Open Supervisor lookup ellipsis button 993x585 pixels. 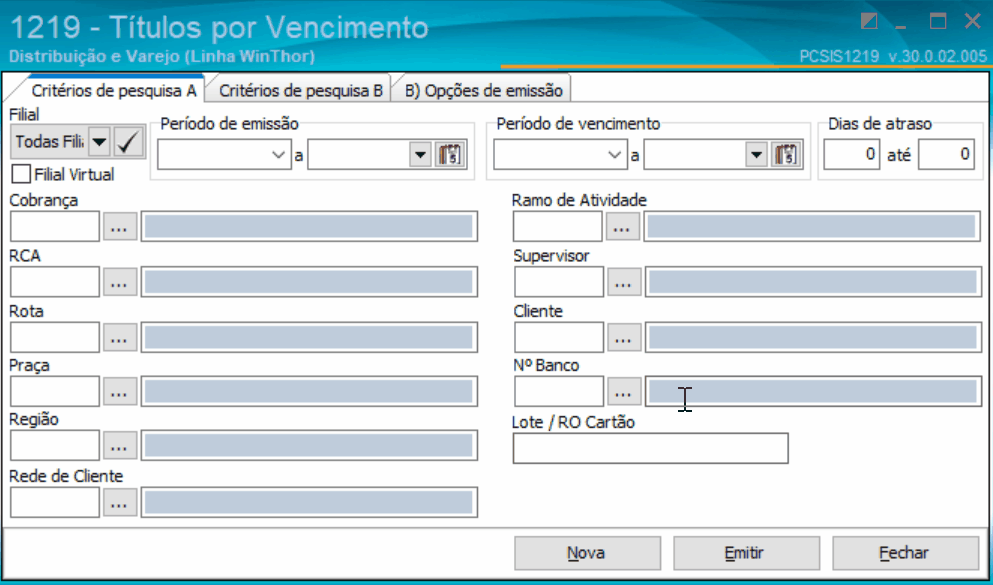tap(624, 282)
